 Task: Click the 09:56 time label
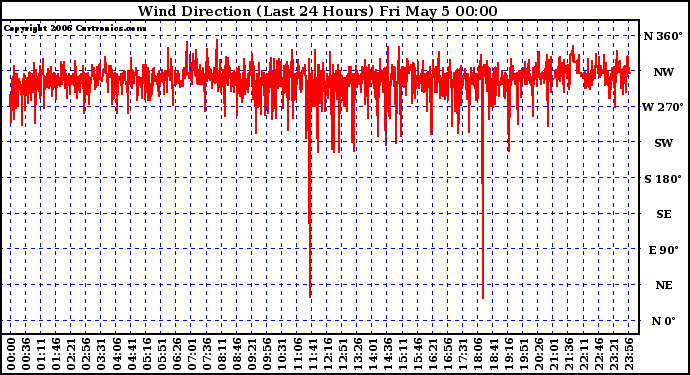pos(267,354)
